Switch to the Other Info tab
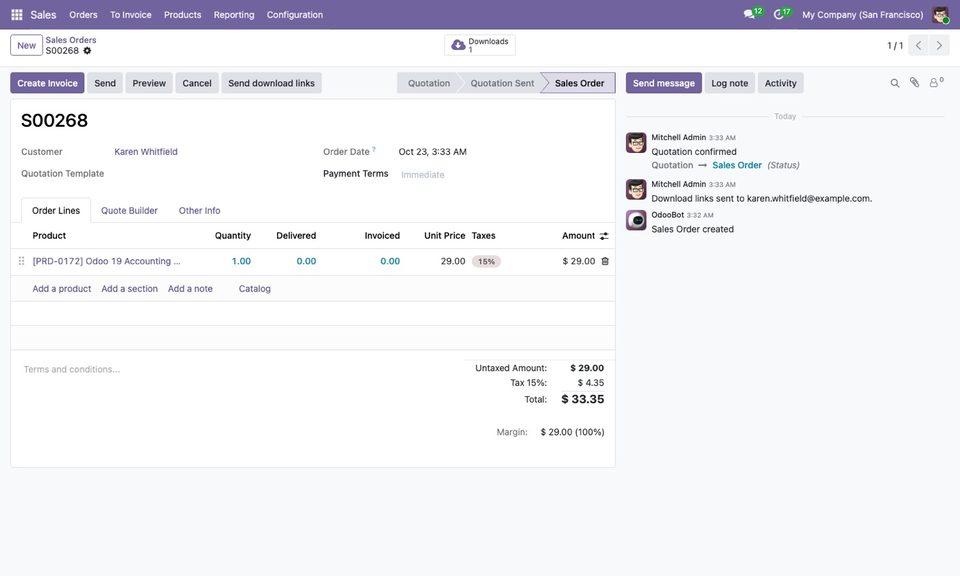 click(200, 211)
